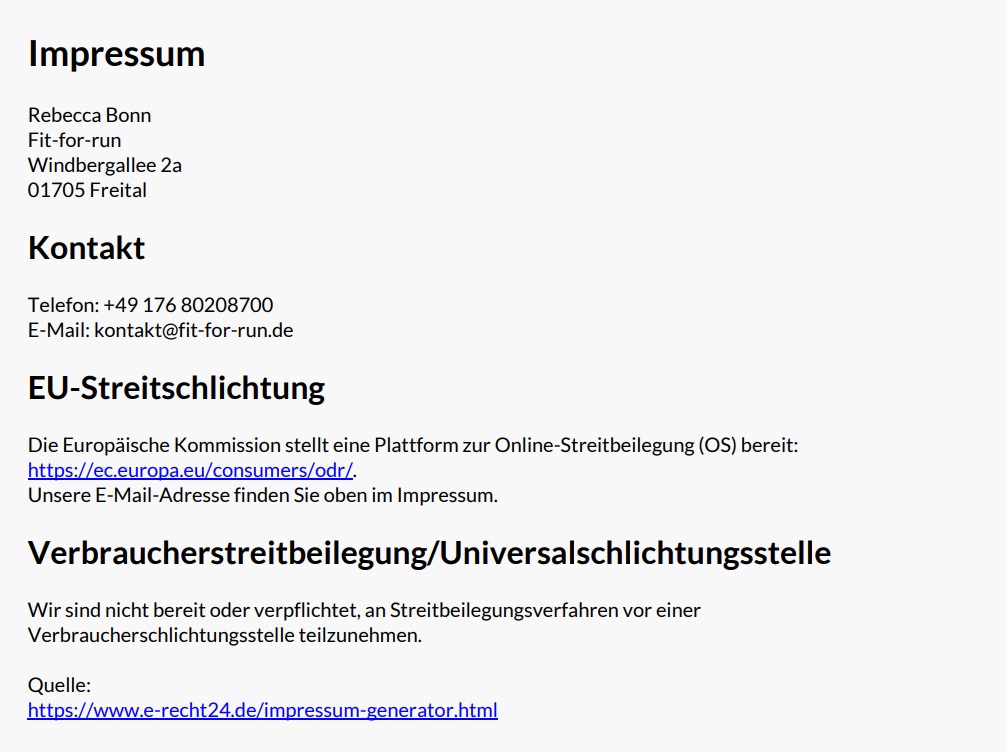Click the name Rebecca Bonn
The image size is (1007, 752).
click(x=89, y=115)
